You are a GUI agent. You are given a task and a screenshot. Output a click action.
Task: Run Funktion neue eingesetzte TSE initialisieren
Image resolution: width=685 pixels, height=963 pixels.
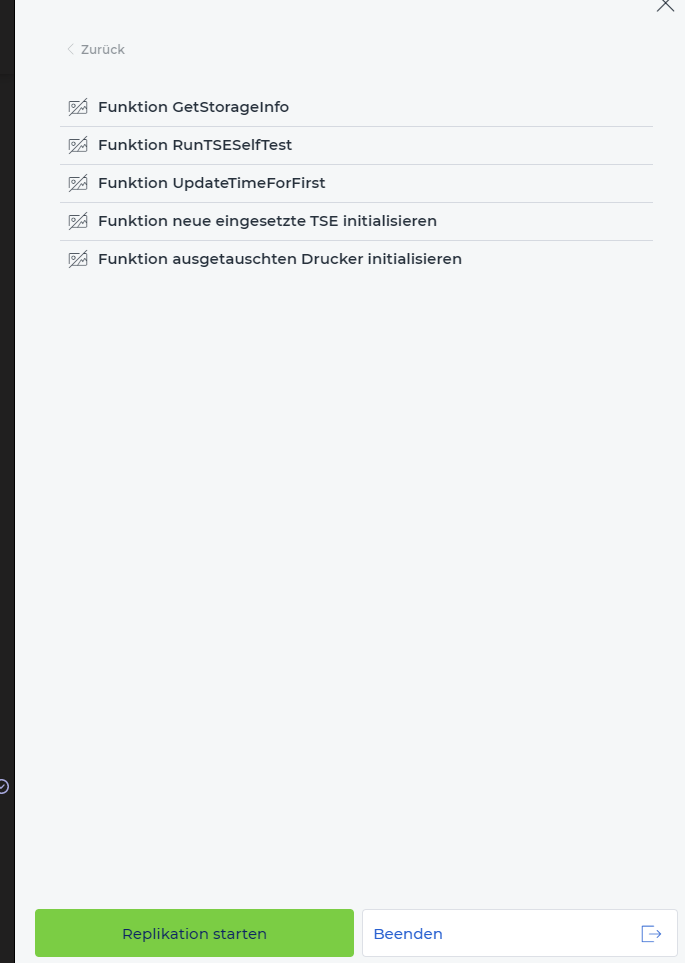(x=356, y=222)
